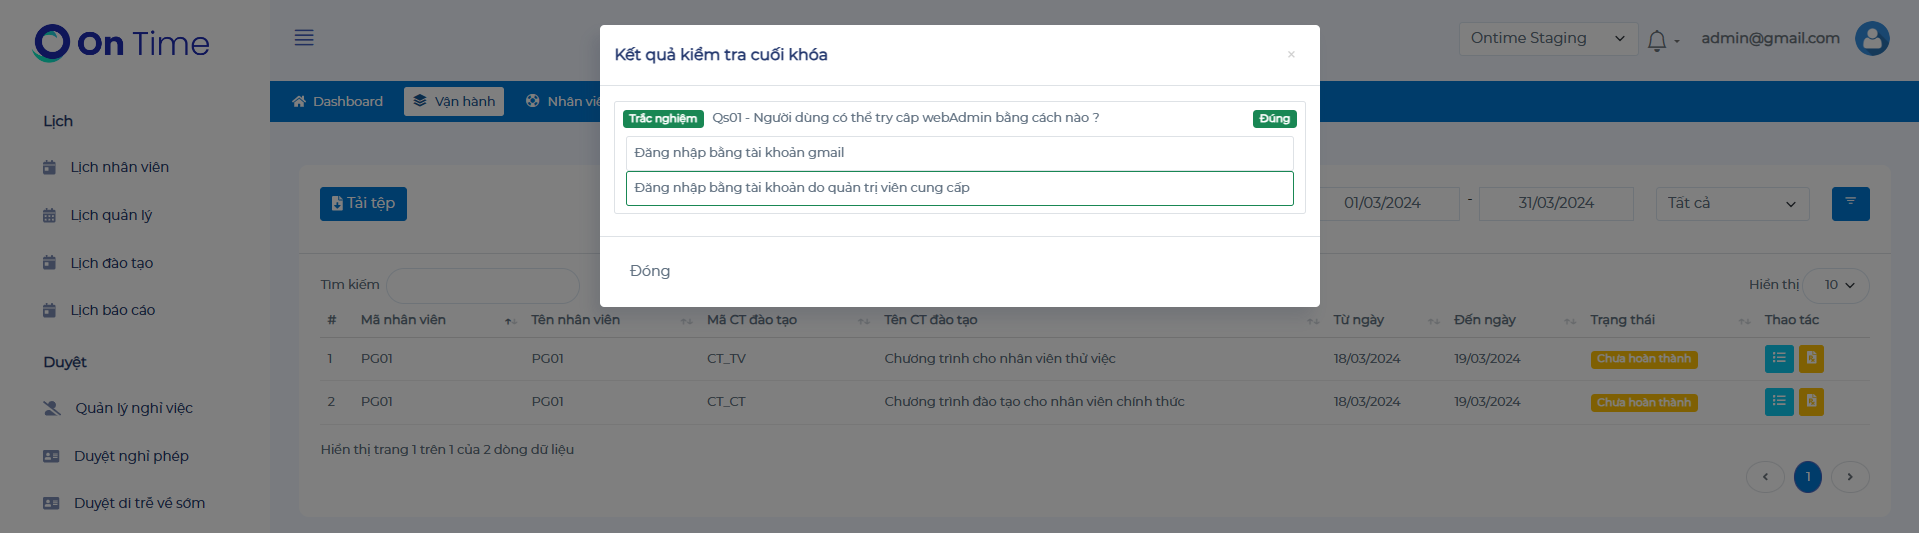Screen dimensions: 1919x533
Task: Go to the next page arrow
Action: pos(1850,477)
